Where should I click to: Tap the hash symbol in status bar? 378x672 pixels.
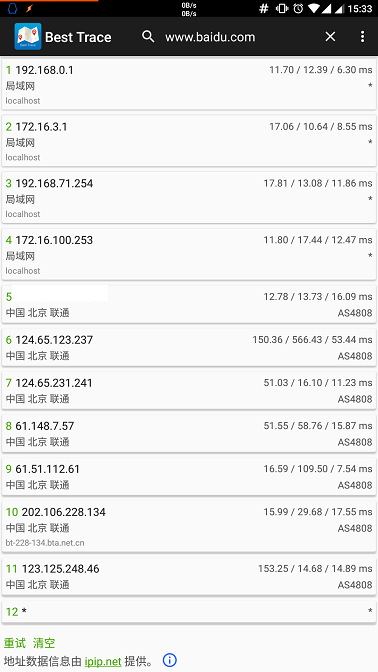coord(264,8)
